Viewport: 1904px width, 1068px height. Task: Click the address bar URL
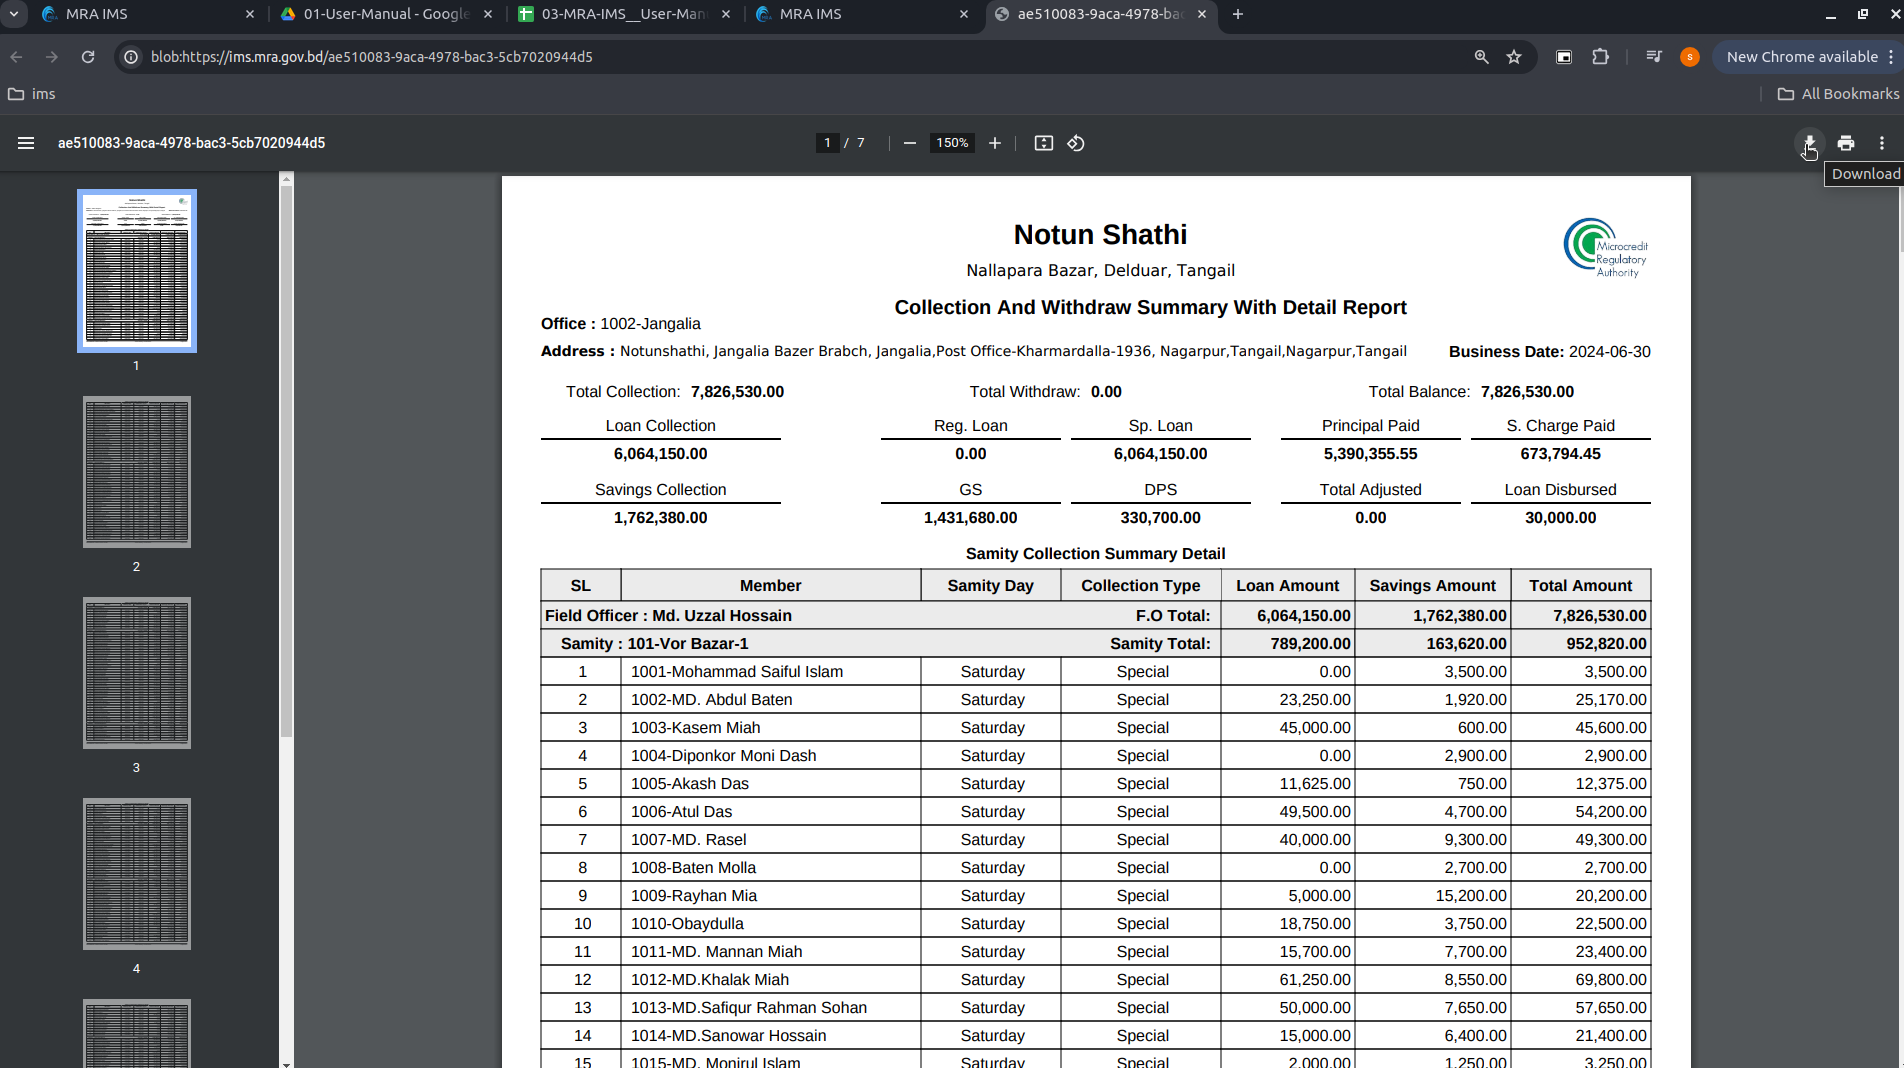[372, 57]
